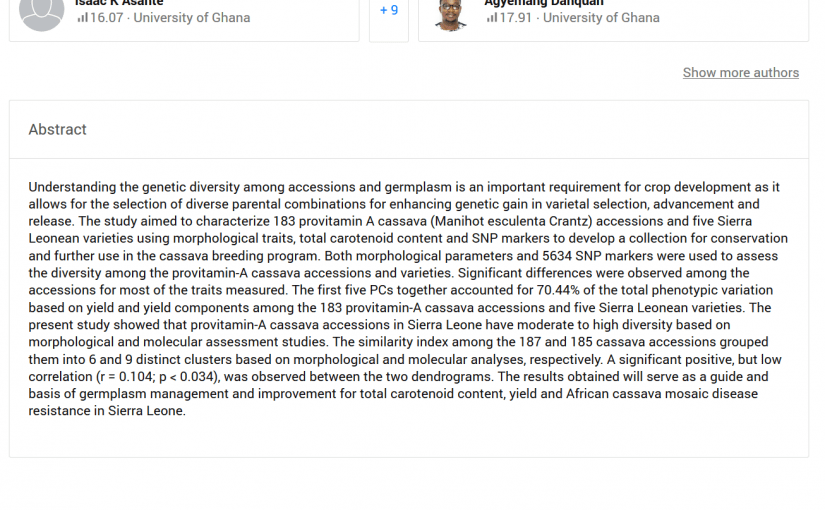825x510 pixels.
Task: Click the Show more authors link
Action: (x=740, y=73)
